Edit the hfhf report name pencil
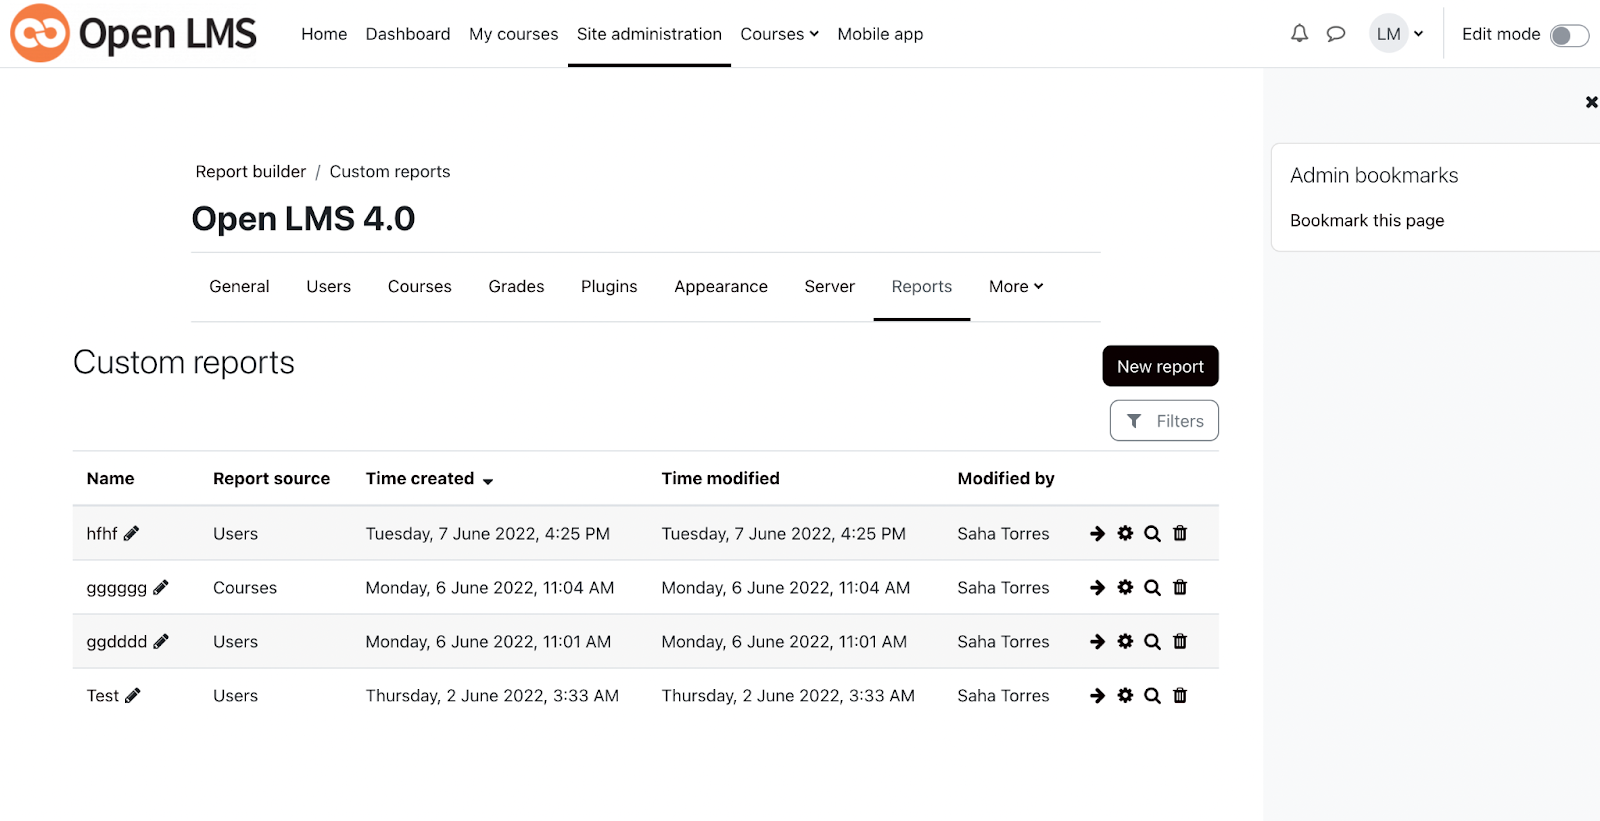The image size is (1600, 821). tap(131, 534)
